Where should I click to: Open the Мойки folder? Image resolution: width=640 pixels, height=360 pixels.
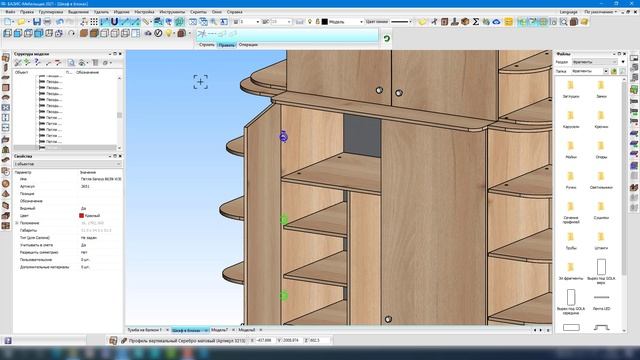click(571, 150)
